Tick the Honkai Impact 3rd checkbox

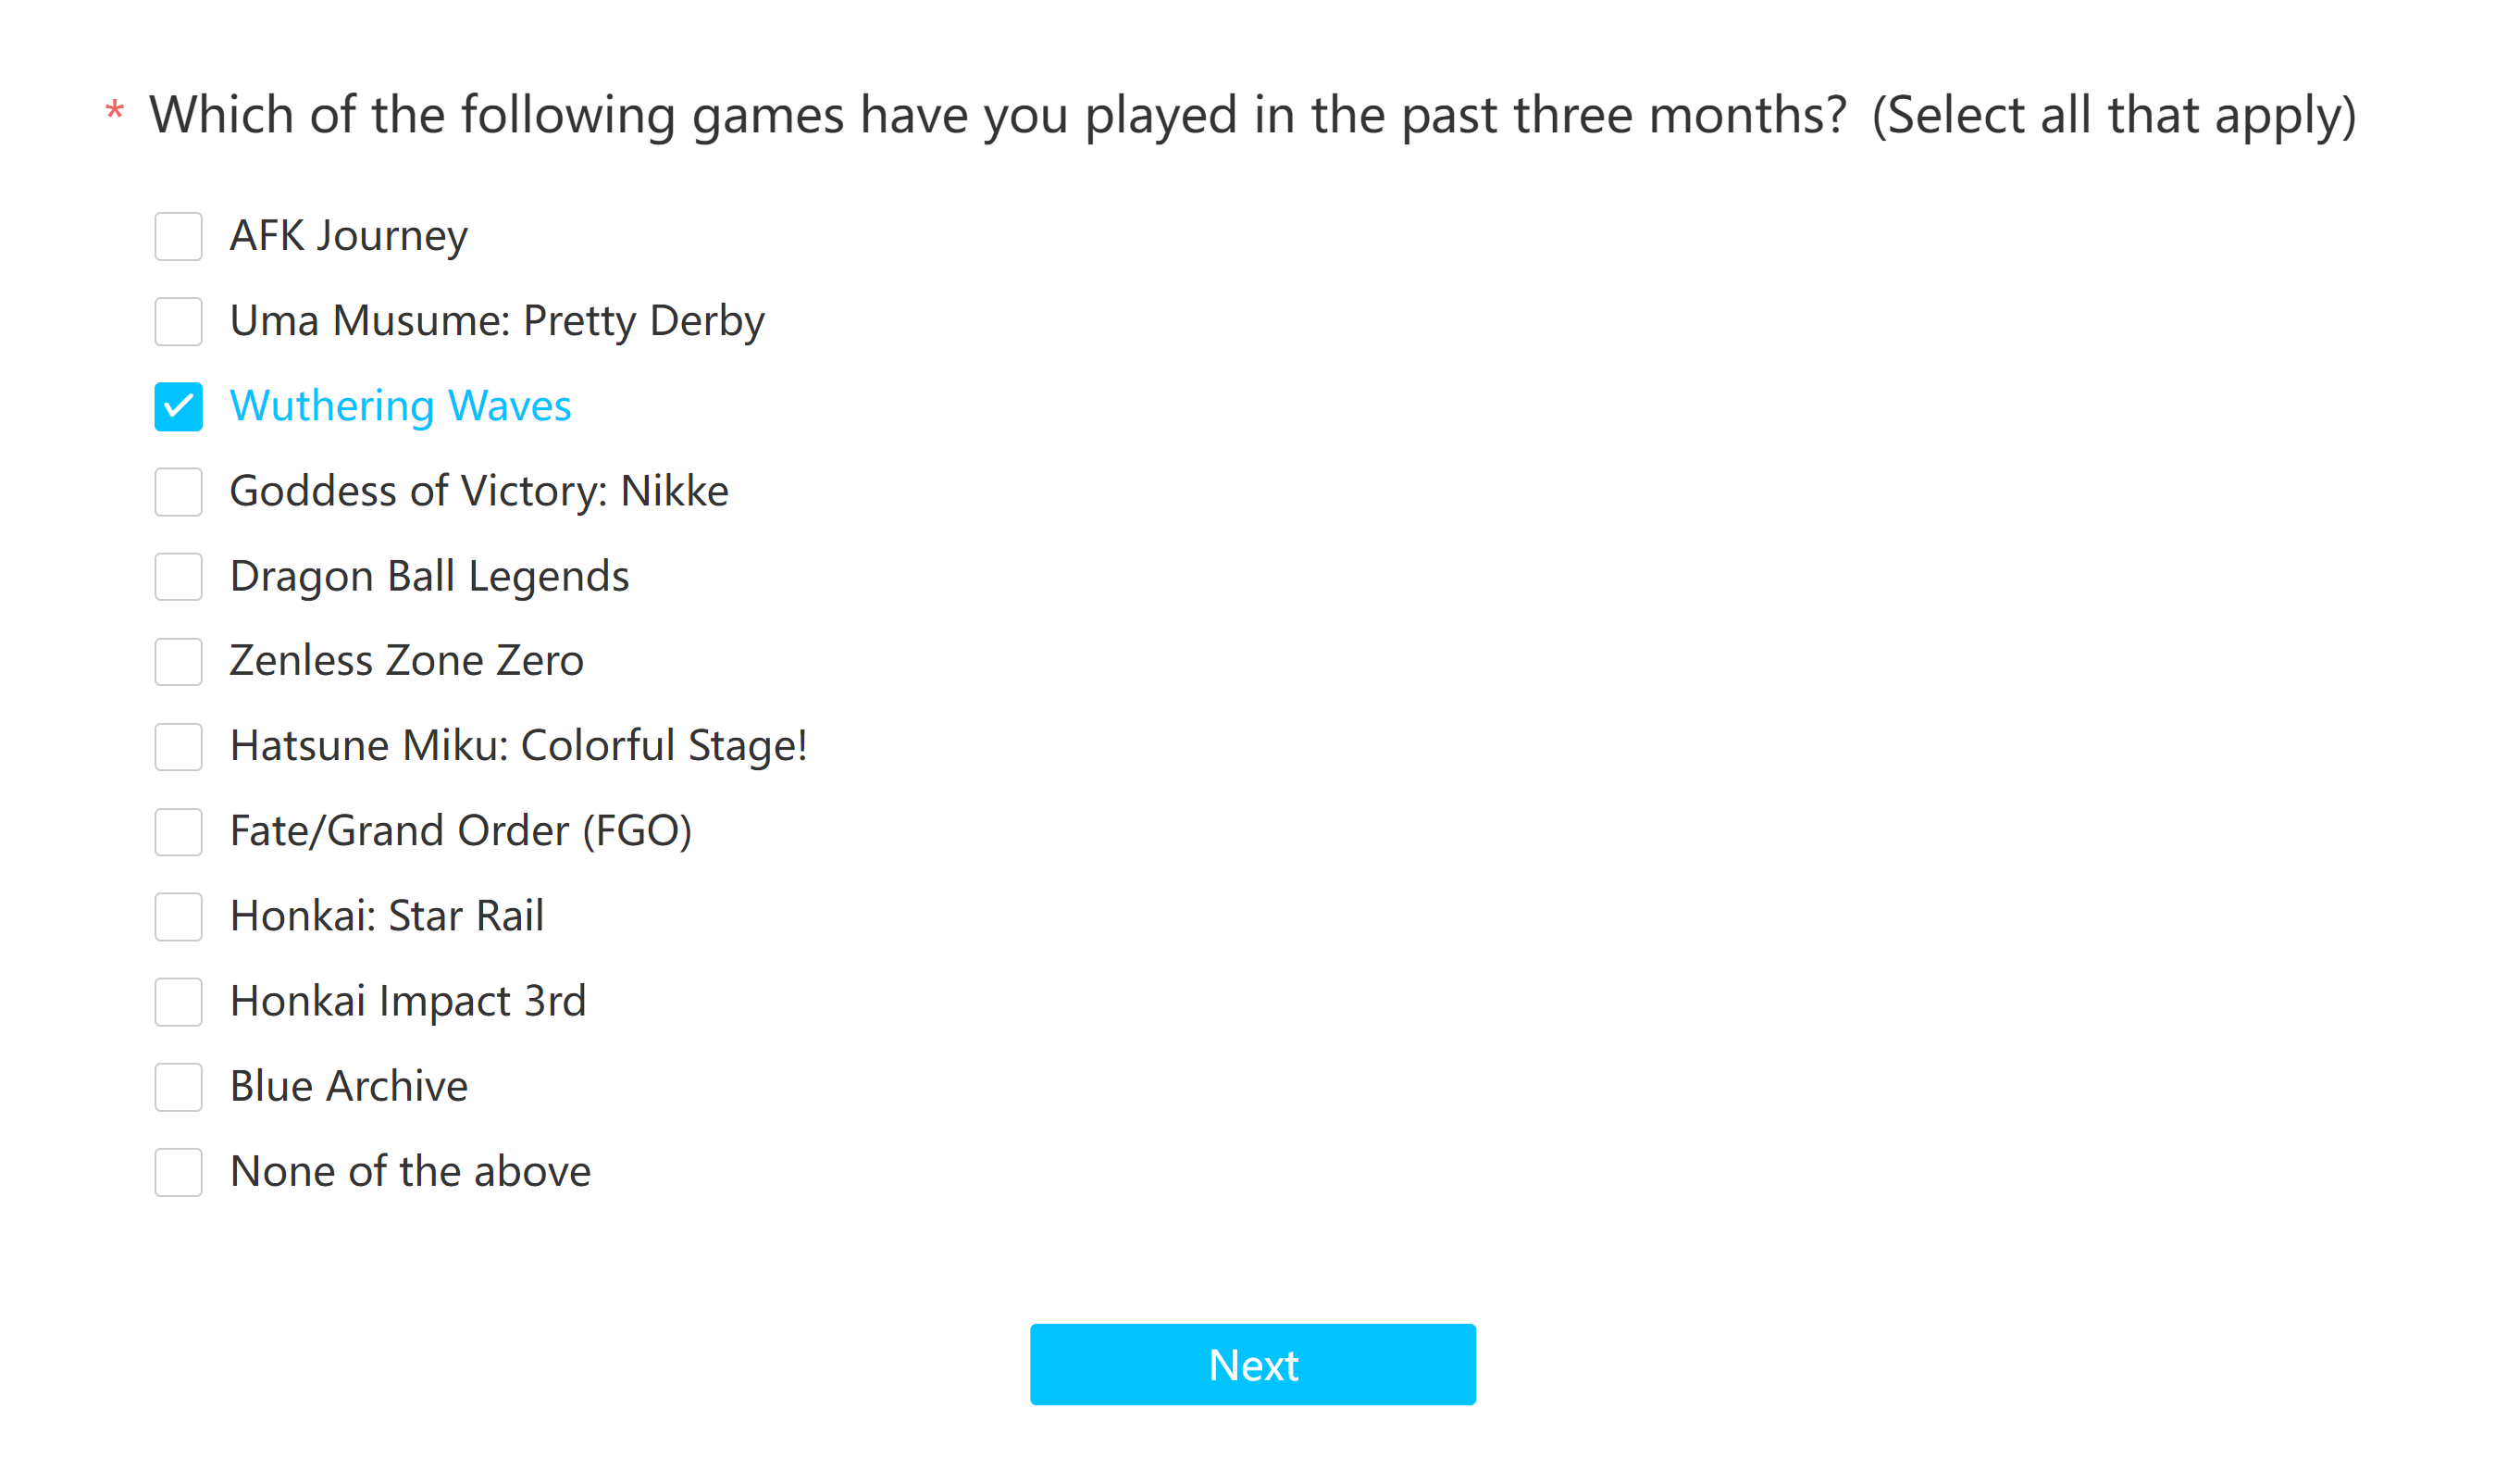click(178, 1001)
